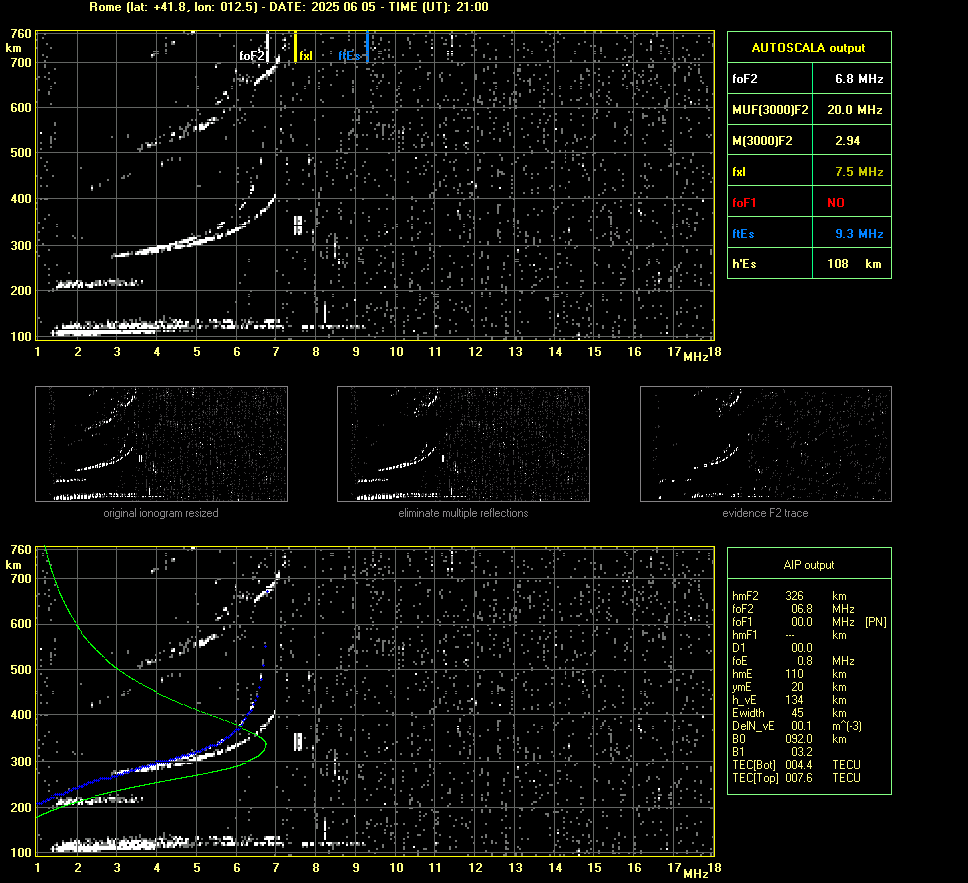Click the eliminate multiple reflections caption
This screenshot has width=968, height=883.
point(463,513)
